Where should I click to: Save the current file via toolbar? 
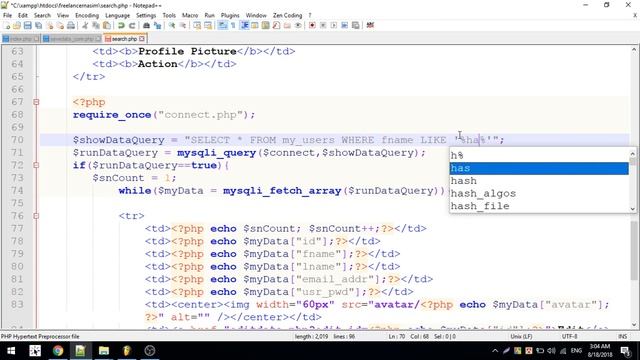(28, 26)
